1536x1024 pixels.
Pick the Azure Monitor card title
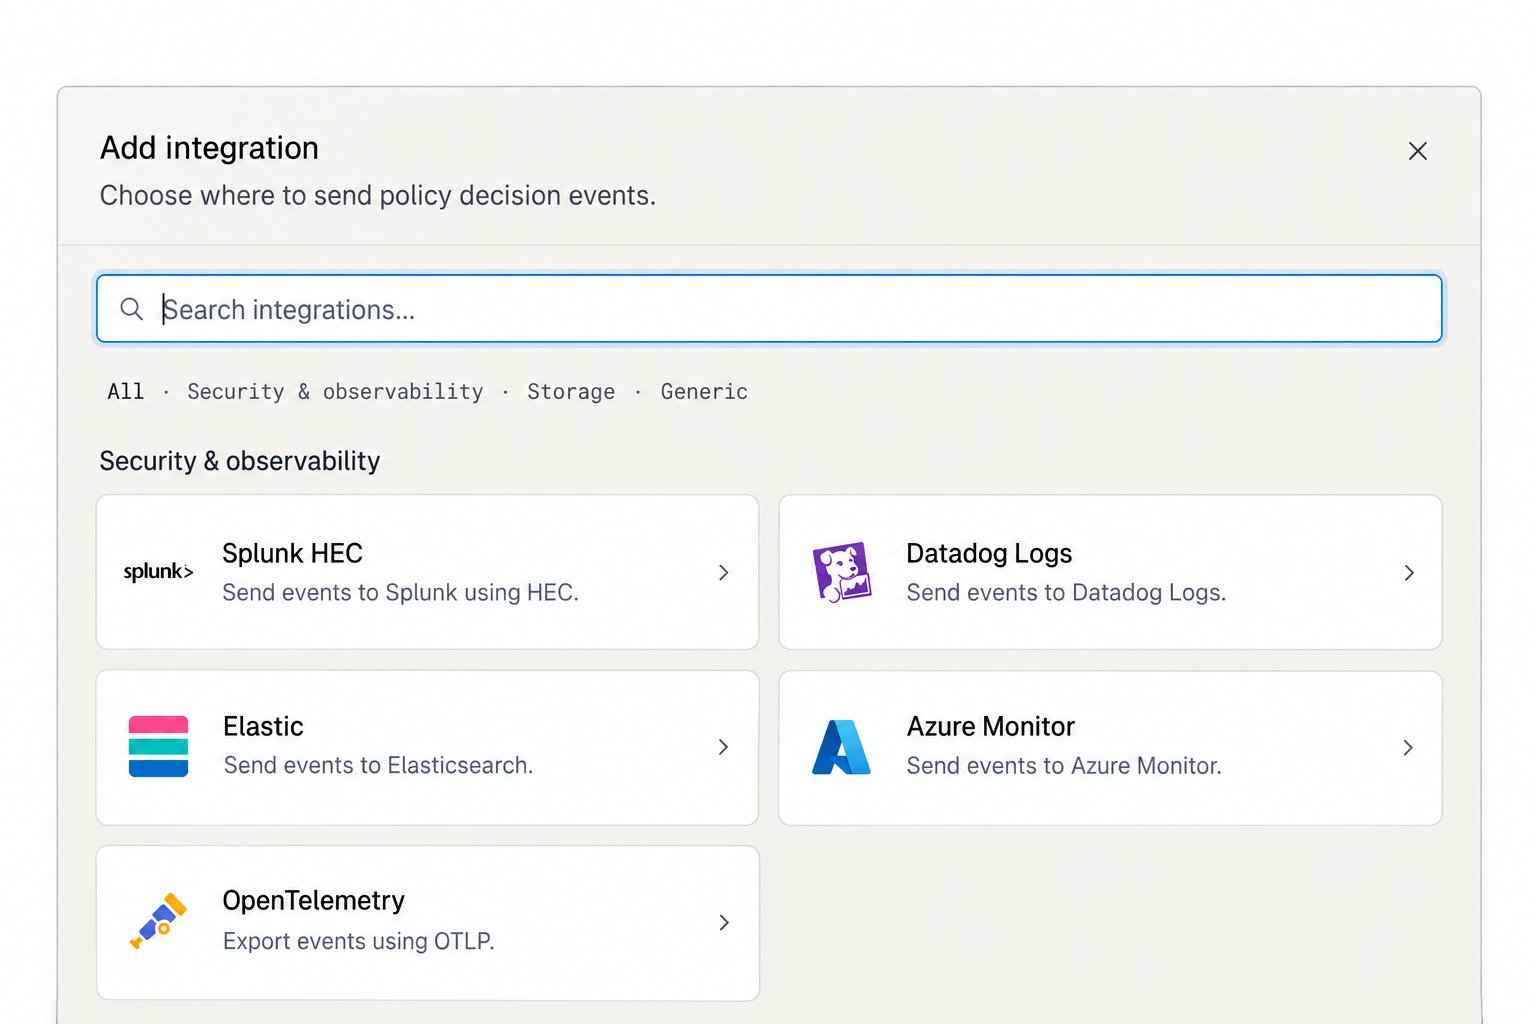[990, 726]
